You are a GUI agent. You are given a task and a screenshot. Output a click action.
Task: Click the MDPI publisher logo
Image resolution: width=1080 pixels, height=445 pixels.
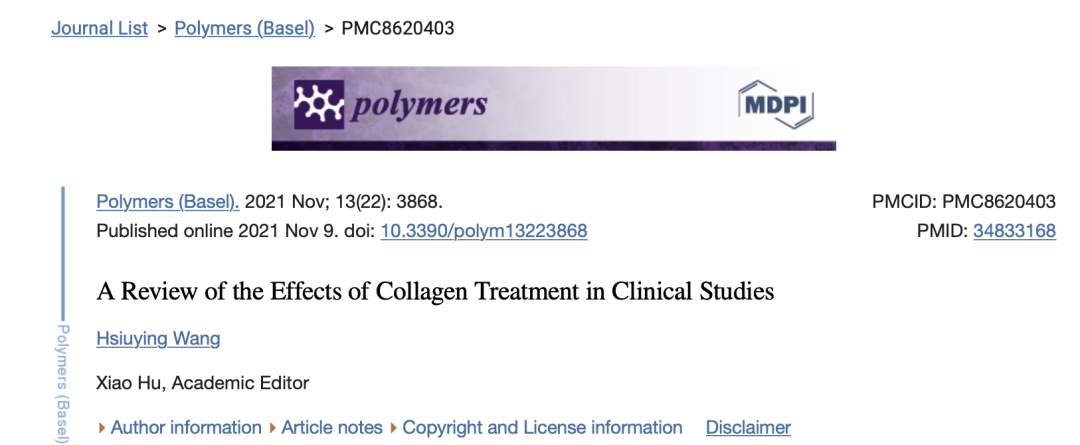click(x=776, y=103)
